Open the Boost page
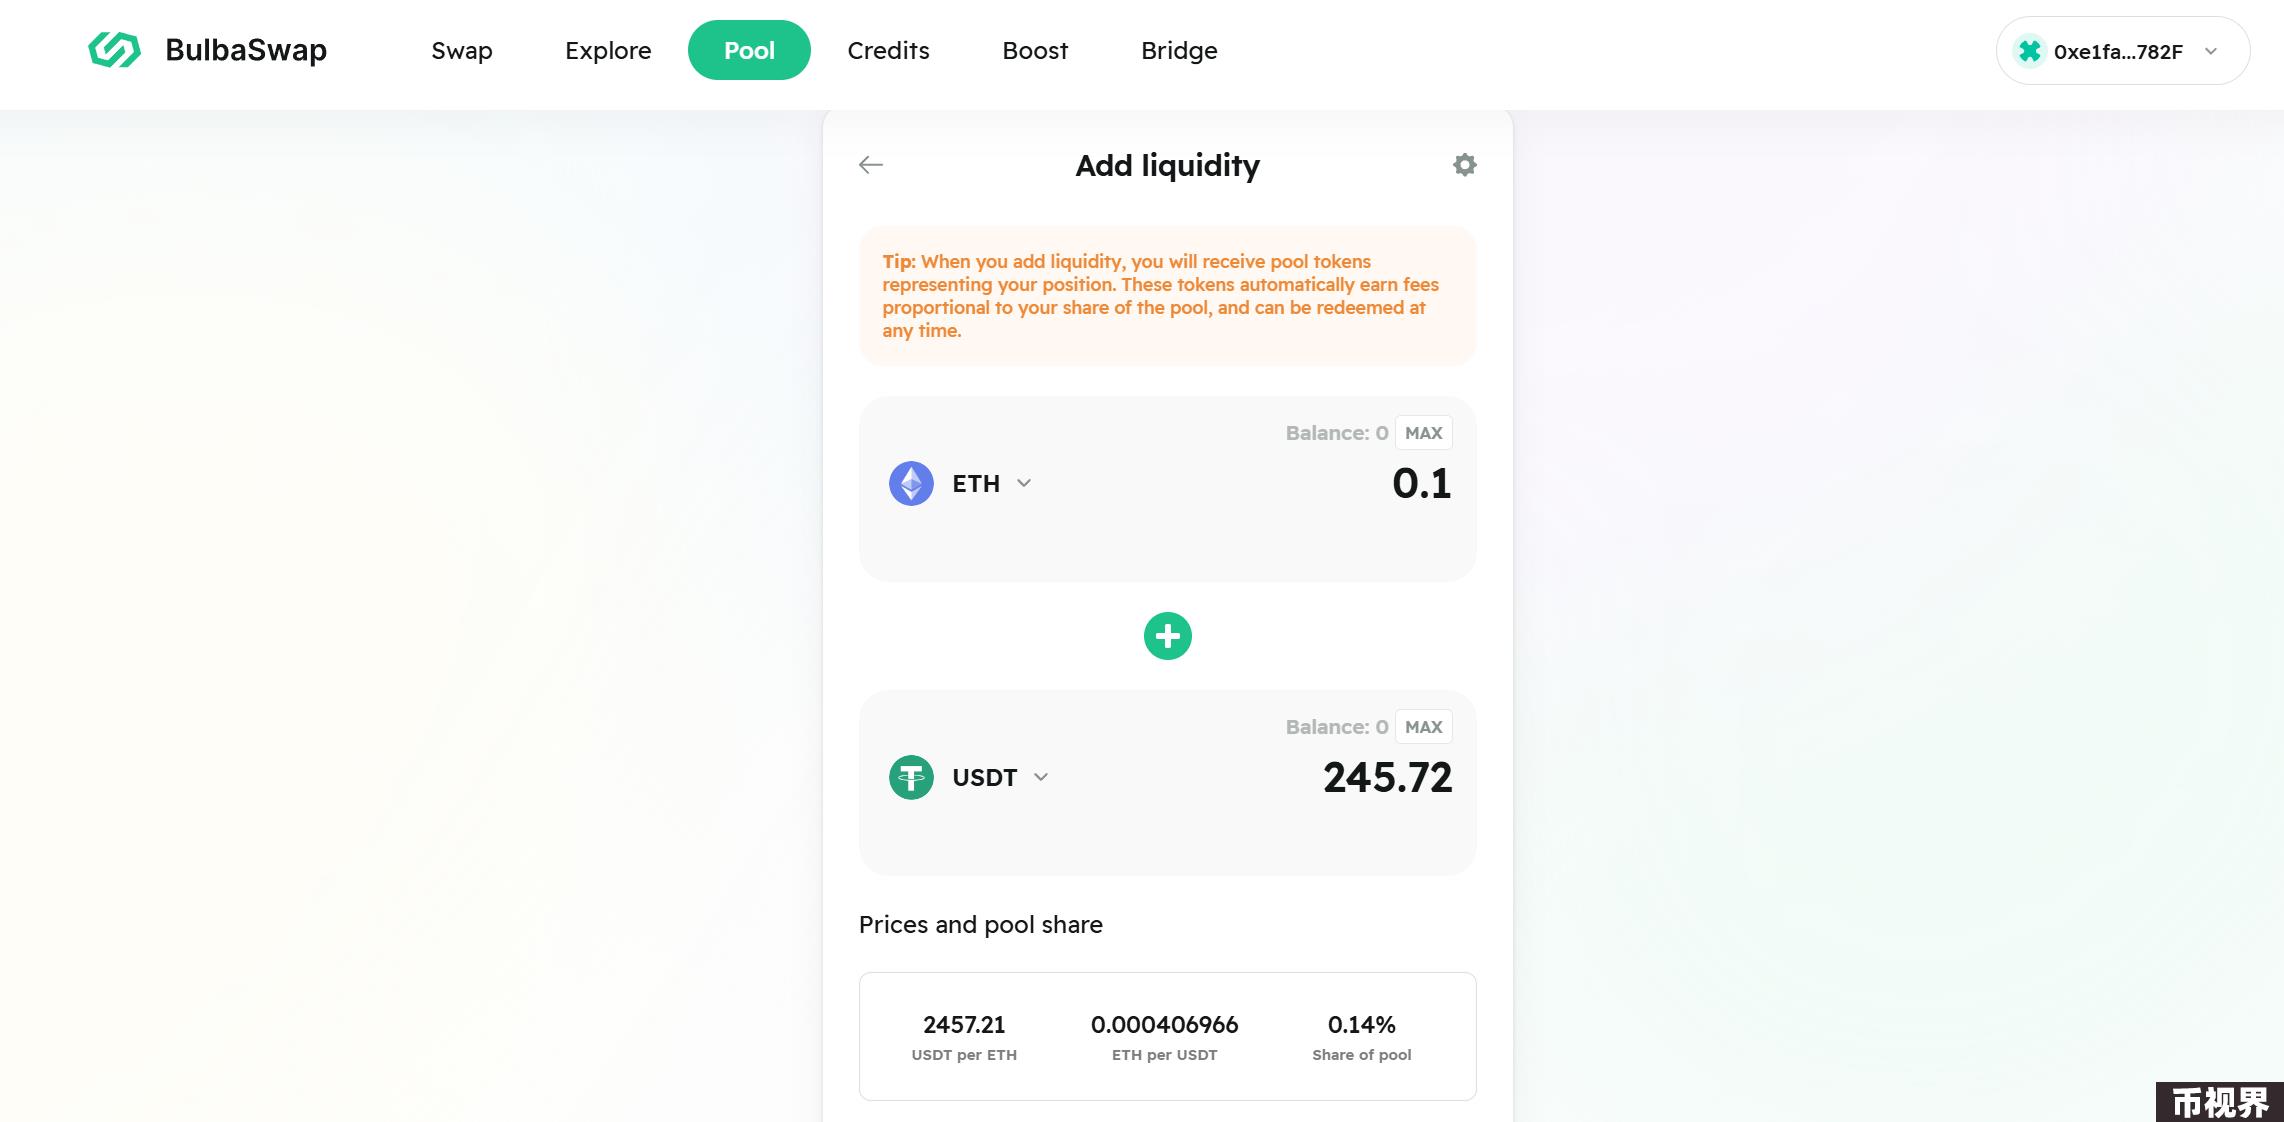 pyautogui.click(x=1035, y=50)
